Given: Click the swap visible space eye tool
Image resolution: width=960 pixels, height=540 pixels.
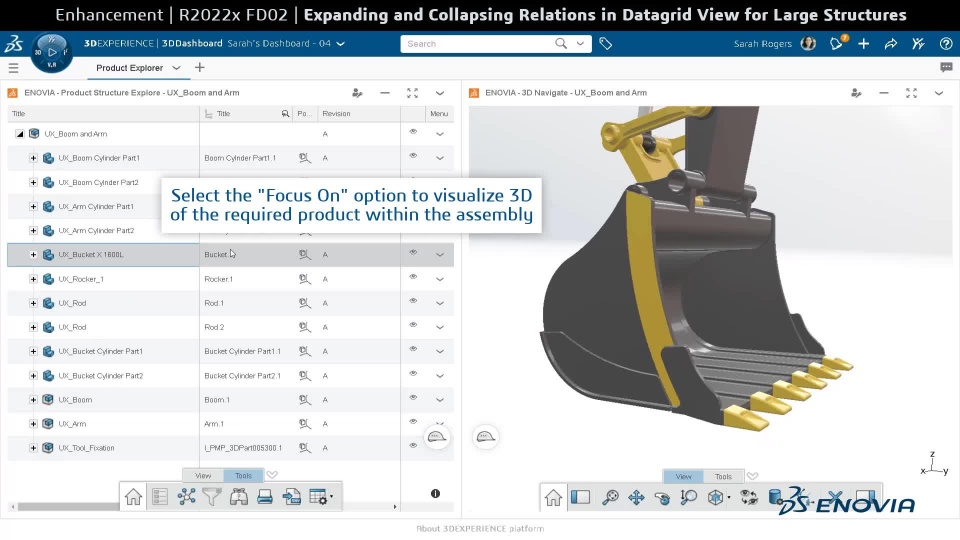Looking at the screenshot, I should [x=749, y=497].
